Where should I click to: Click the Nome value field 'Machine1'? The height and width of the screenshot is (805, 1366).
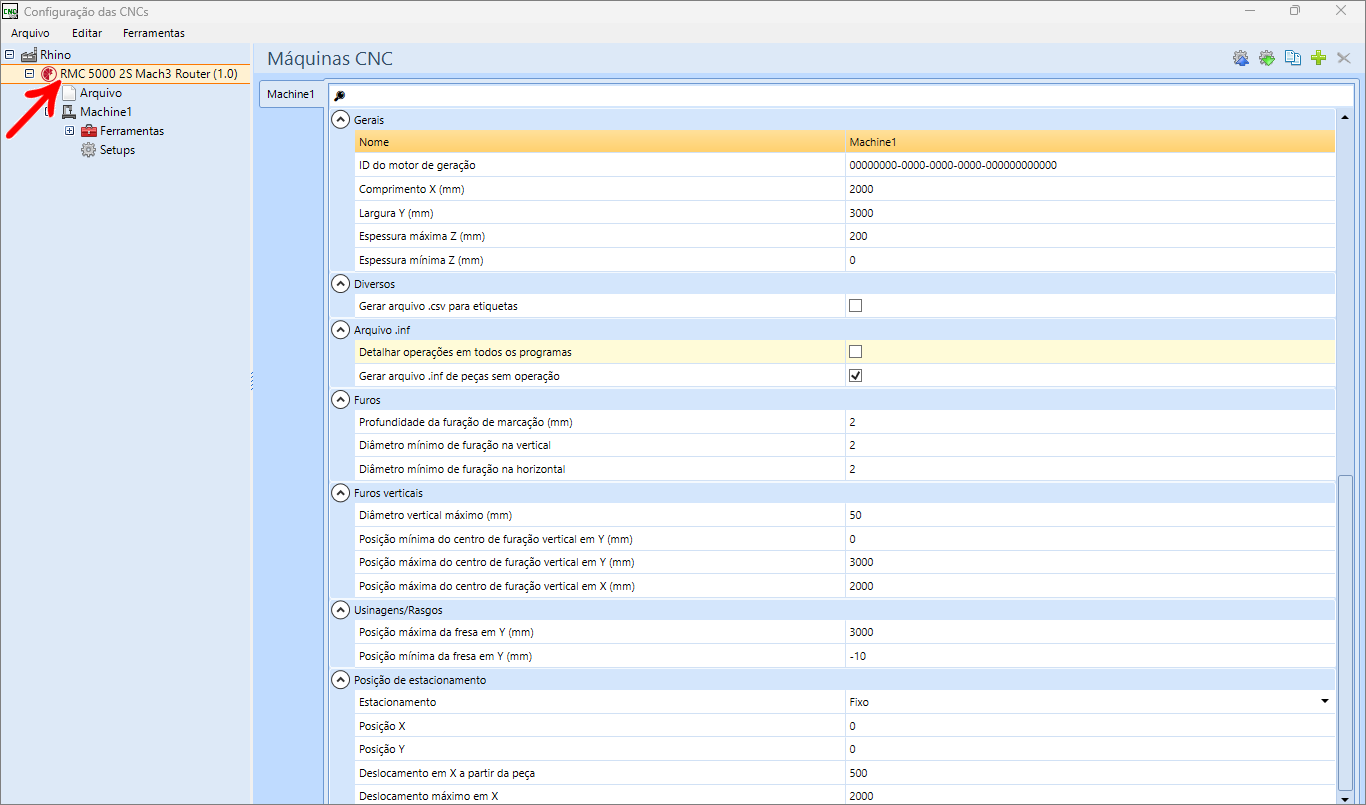[x=1090, y=142]
